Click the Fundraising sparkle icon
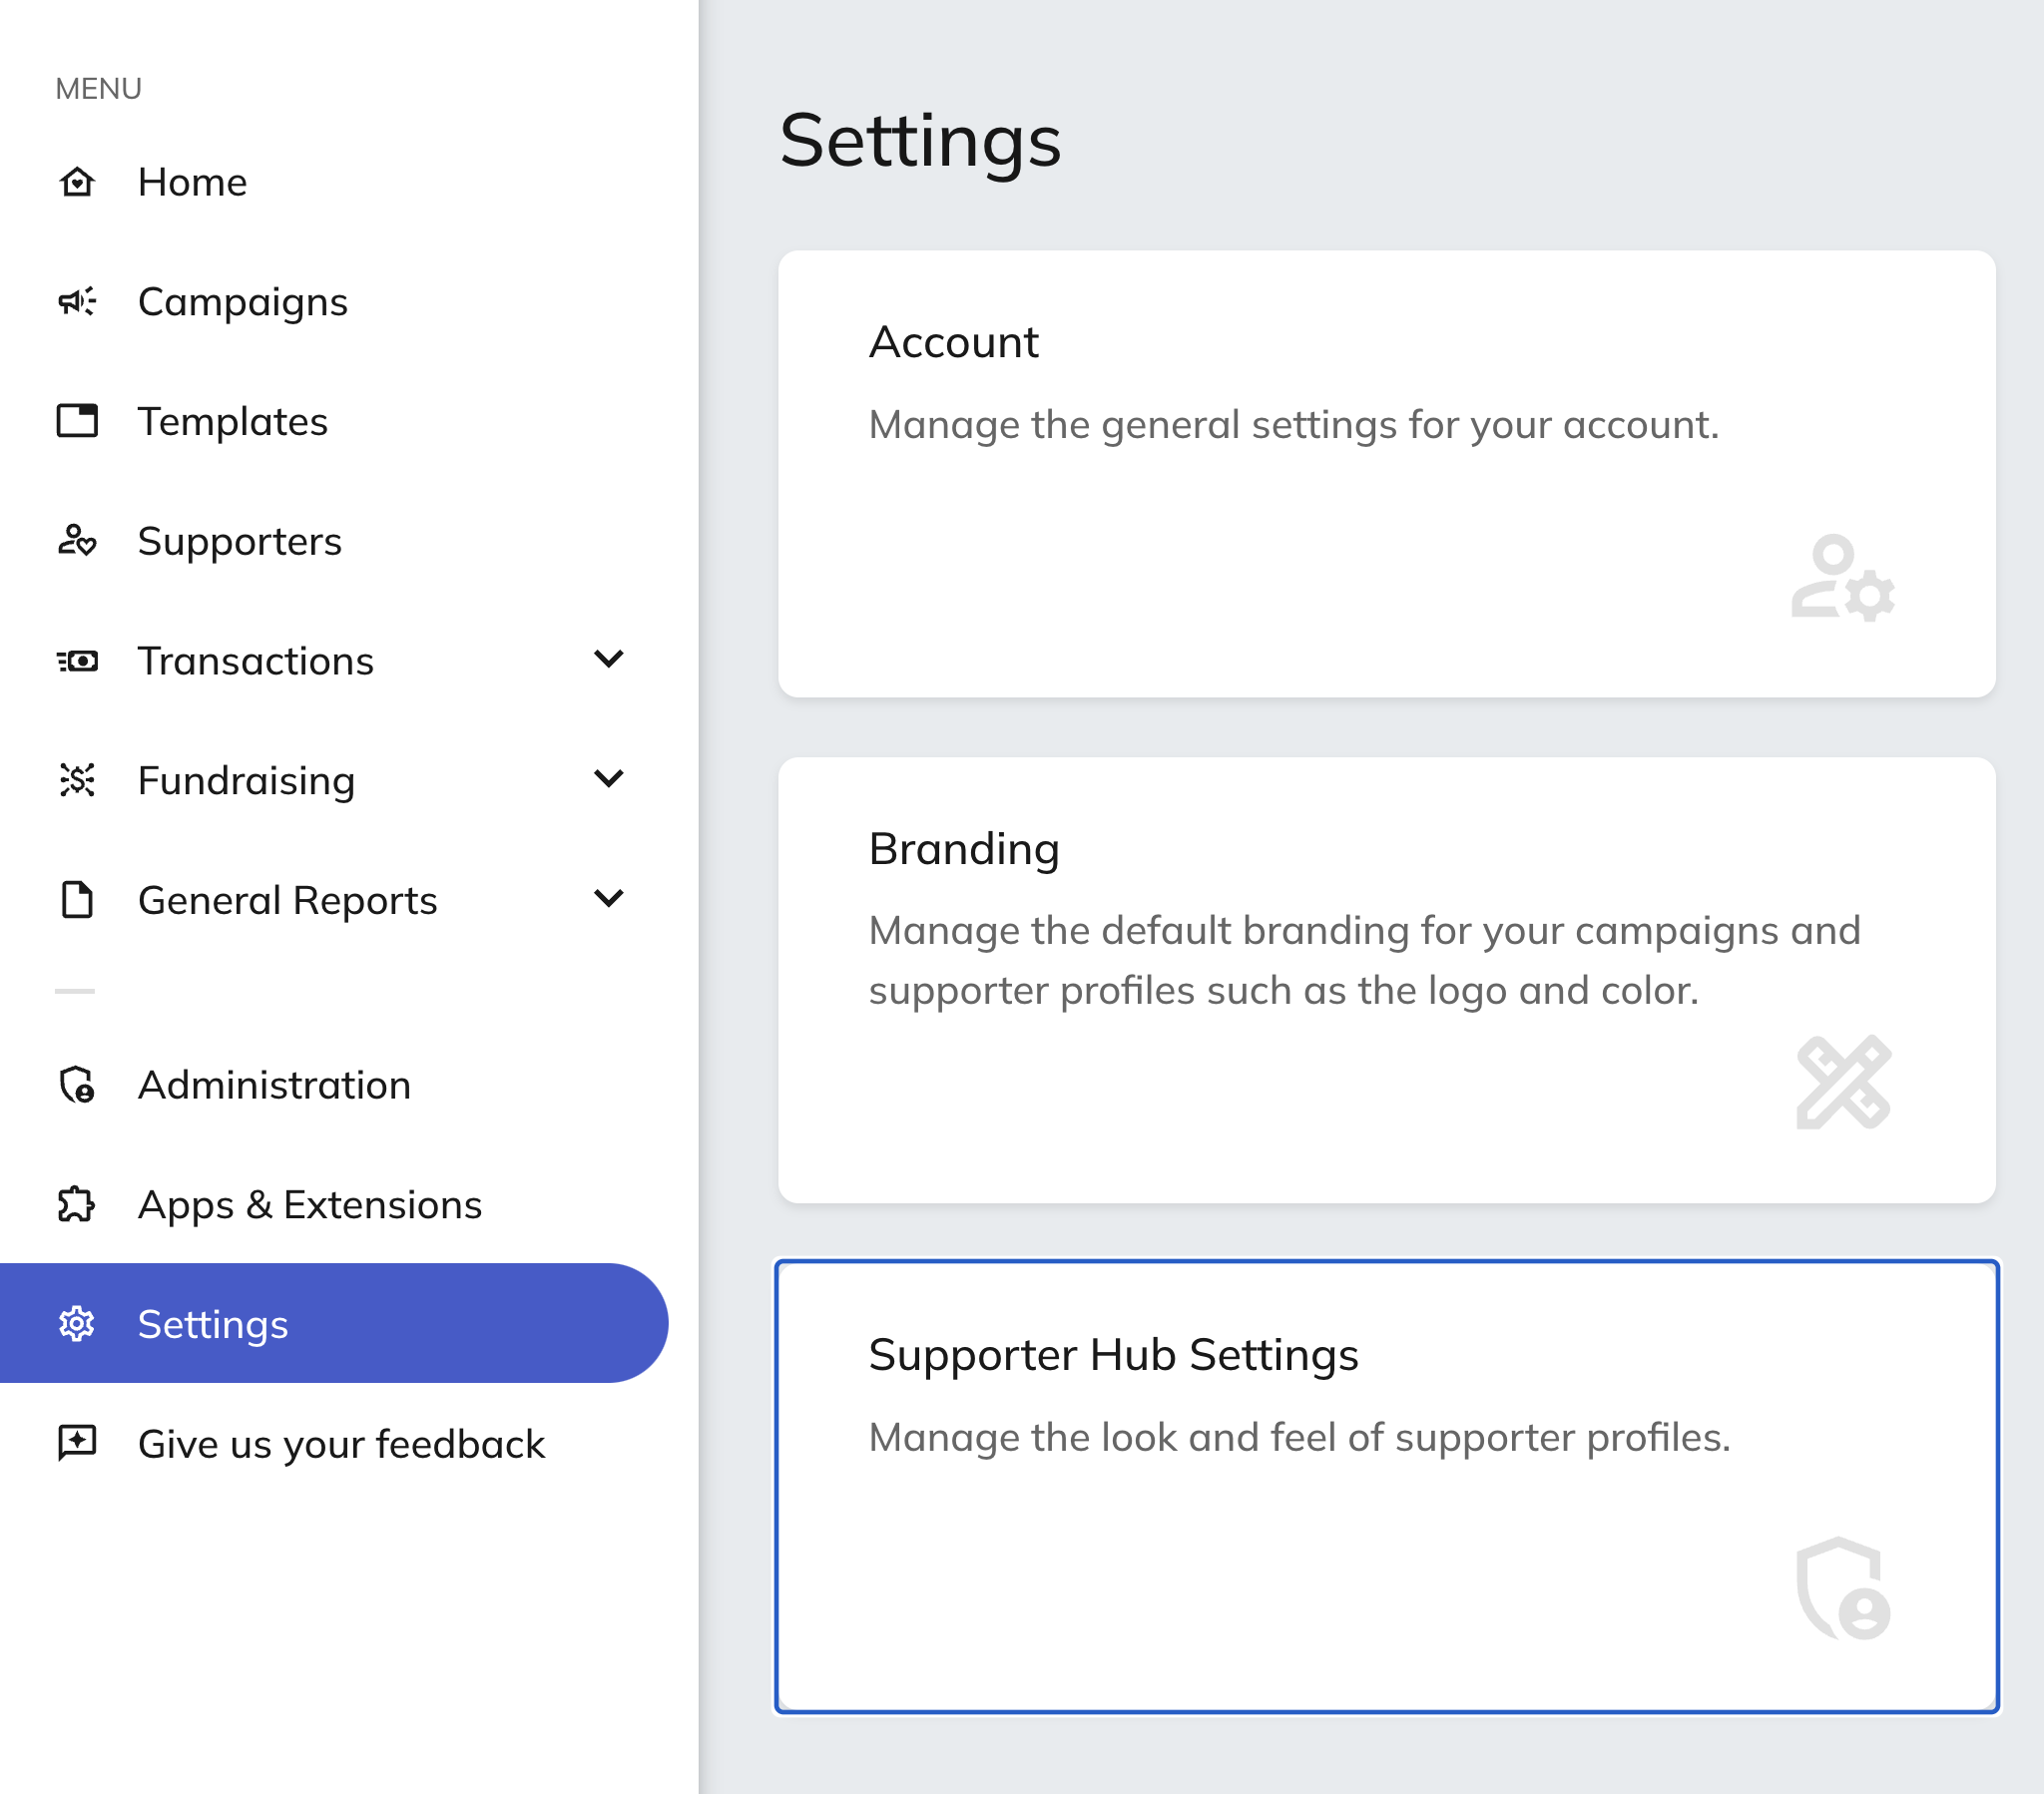Screen dimensions: 2044x1794 (x=77, y=779)
